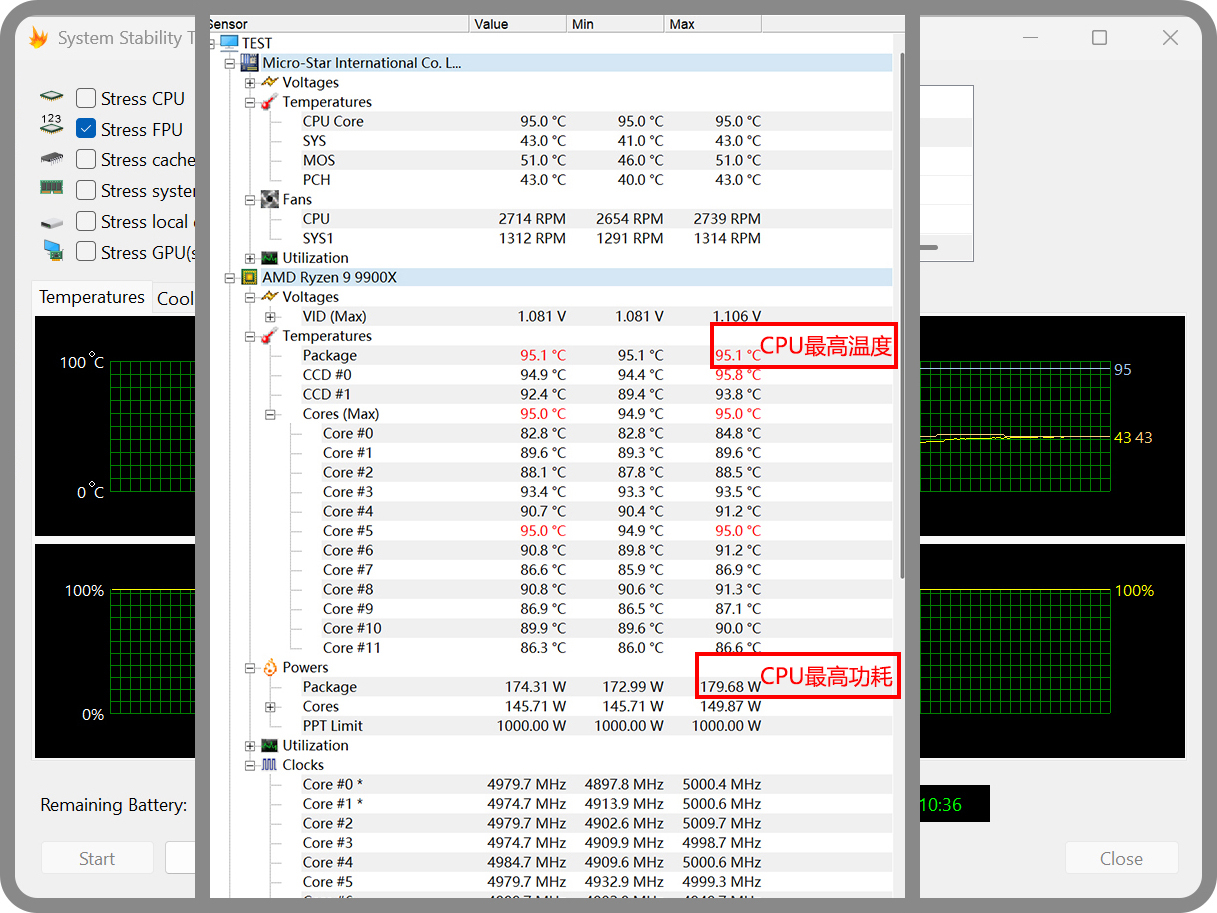Click the Close button at bottom right

click(x=1121, y=858)
